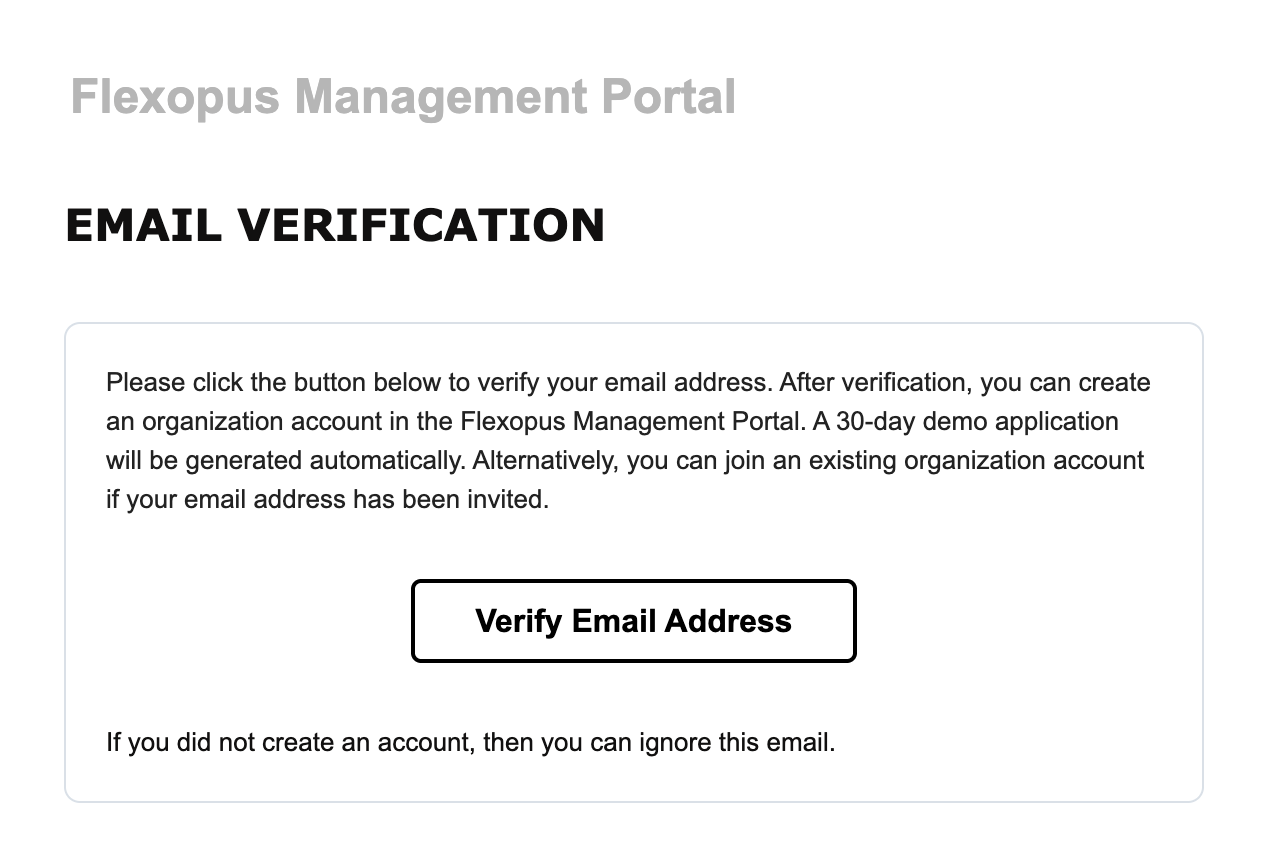Click the EMAIL VERIFICATION heading
This screenshot has width=1264, height=866.
coord(335,225)
